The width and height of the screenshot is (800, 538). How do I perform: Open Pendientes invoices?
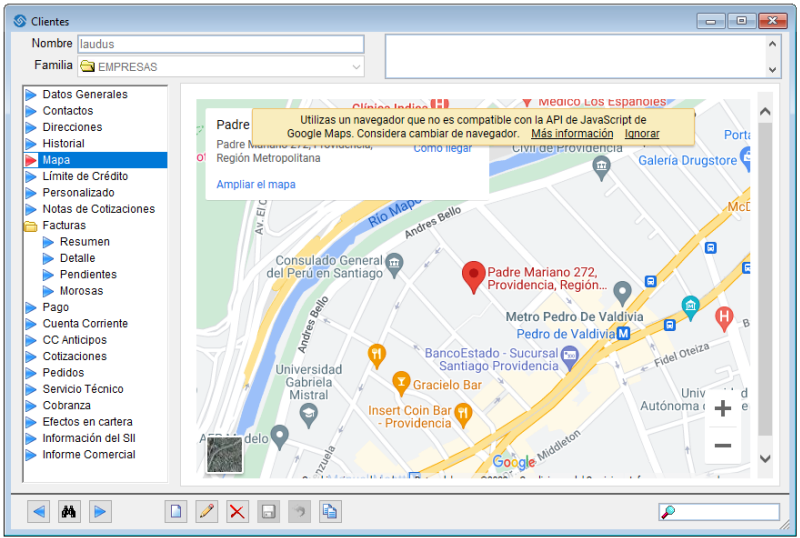[88, 274]
